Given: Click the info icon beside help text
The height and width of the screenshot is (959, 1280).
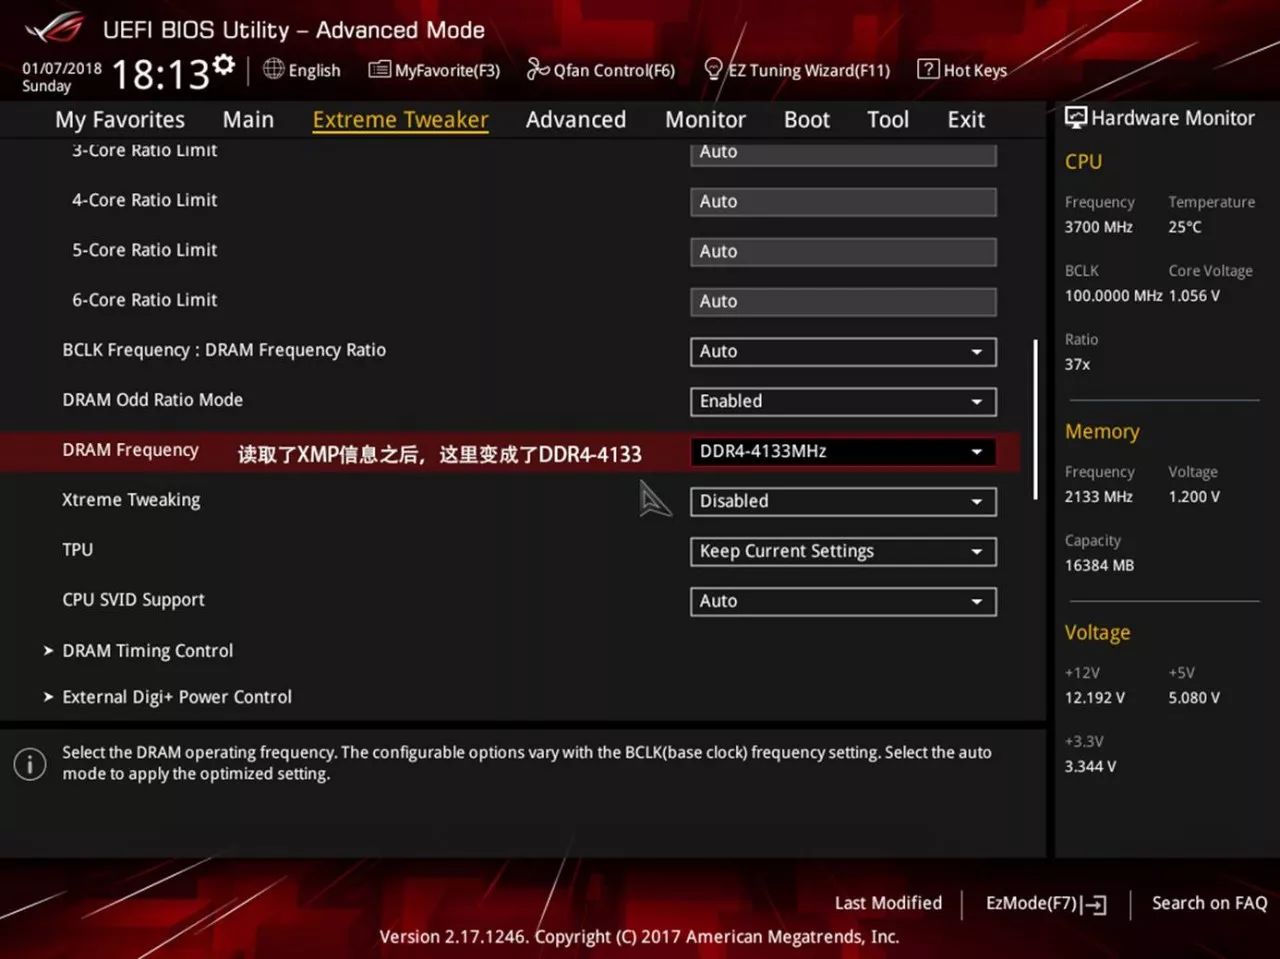Looking at the screenshot, I should point(30,764).
